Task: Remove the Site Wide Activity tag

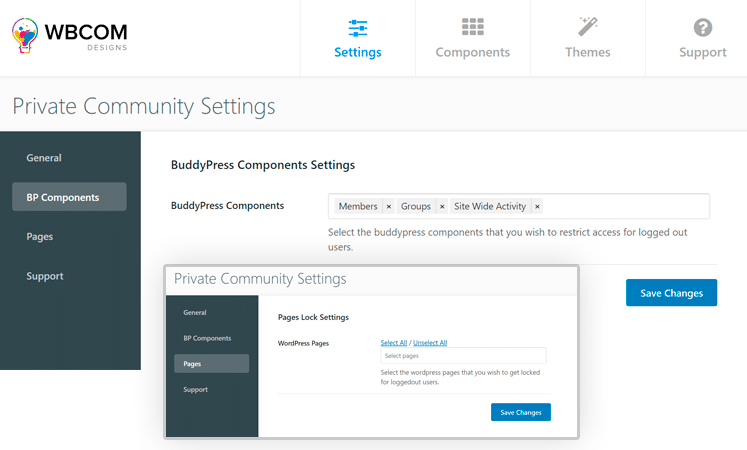Action: (x=537, y=207)
